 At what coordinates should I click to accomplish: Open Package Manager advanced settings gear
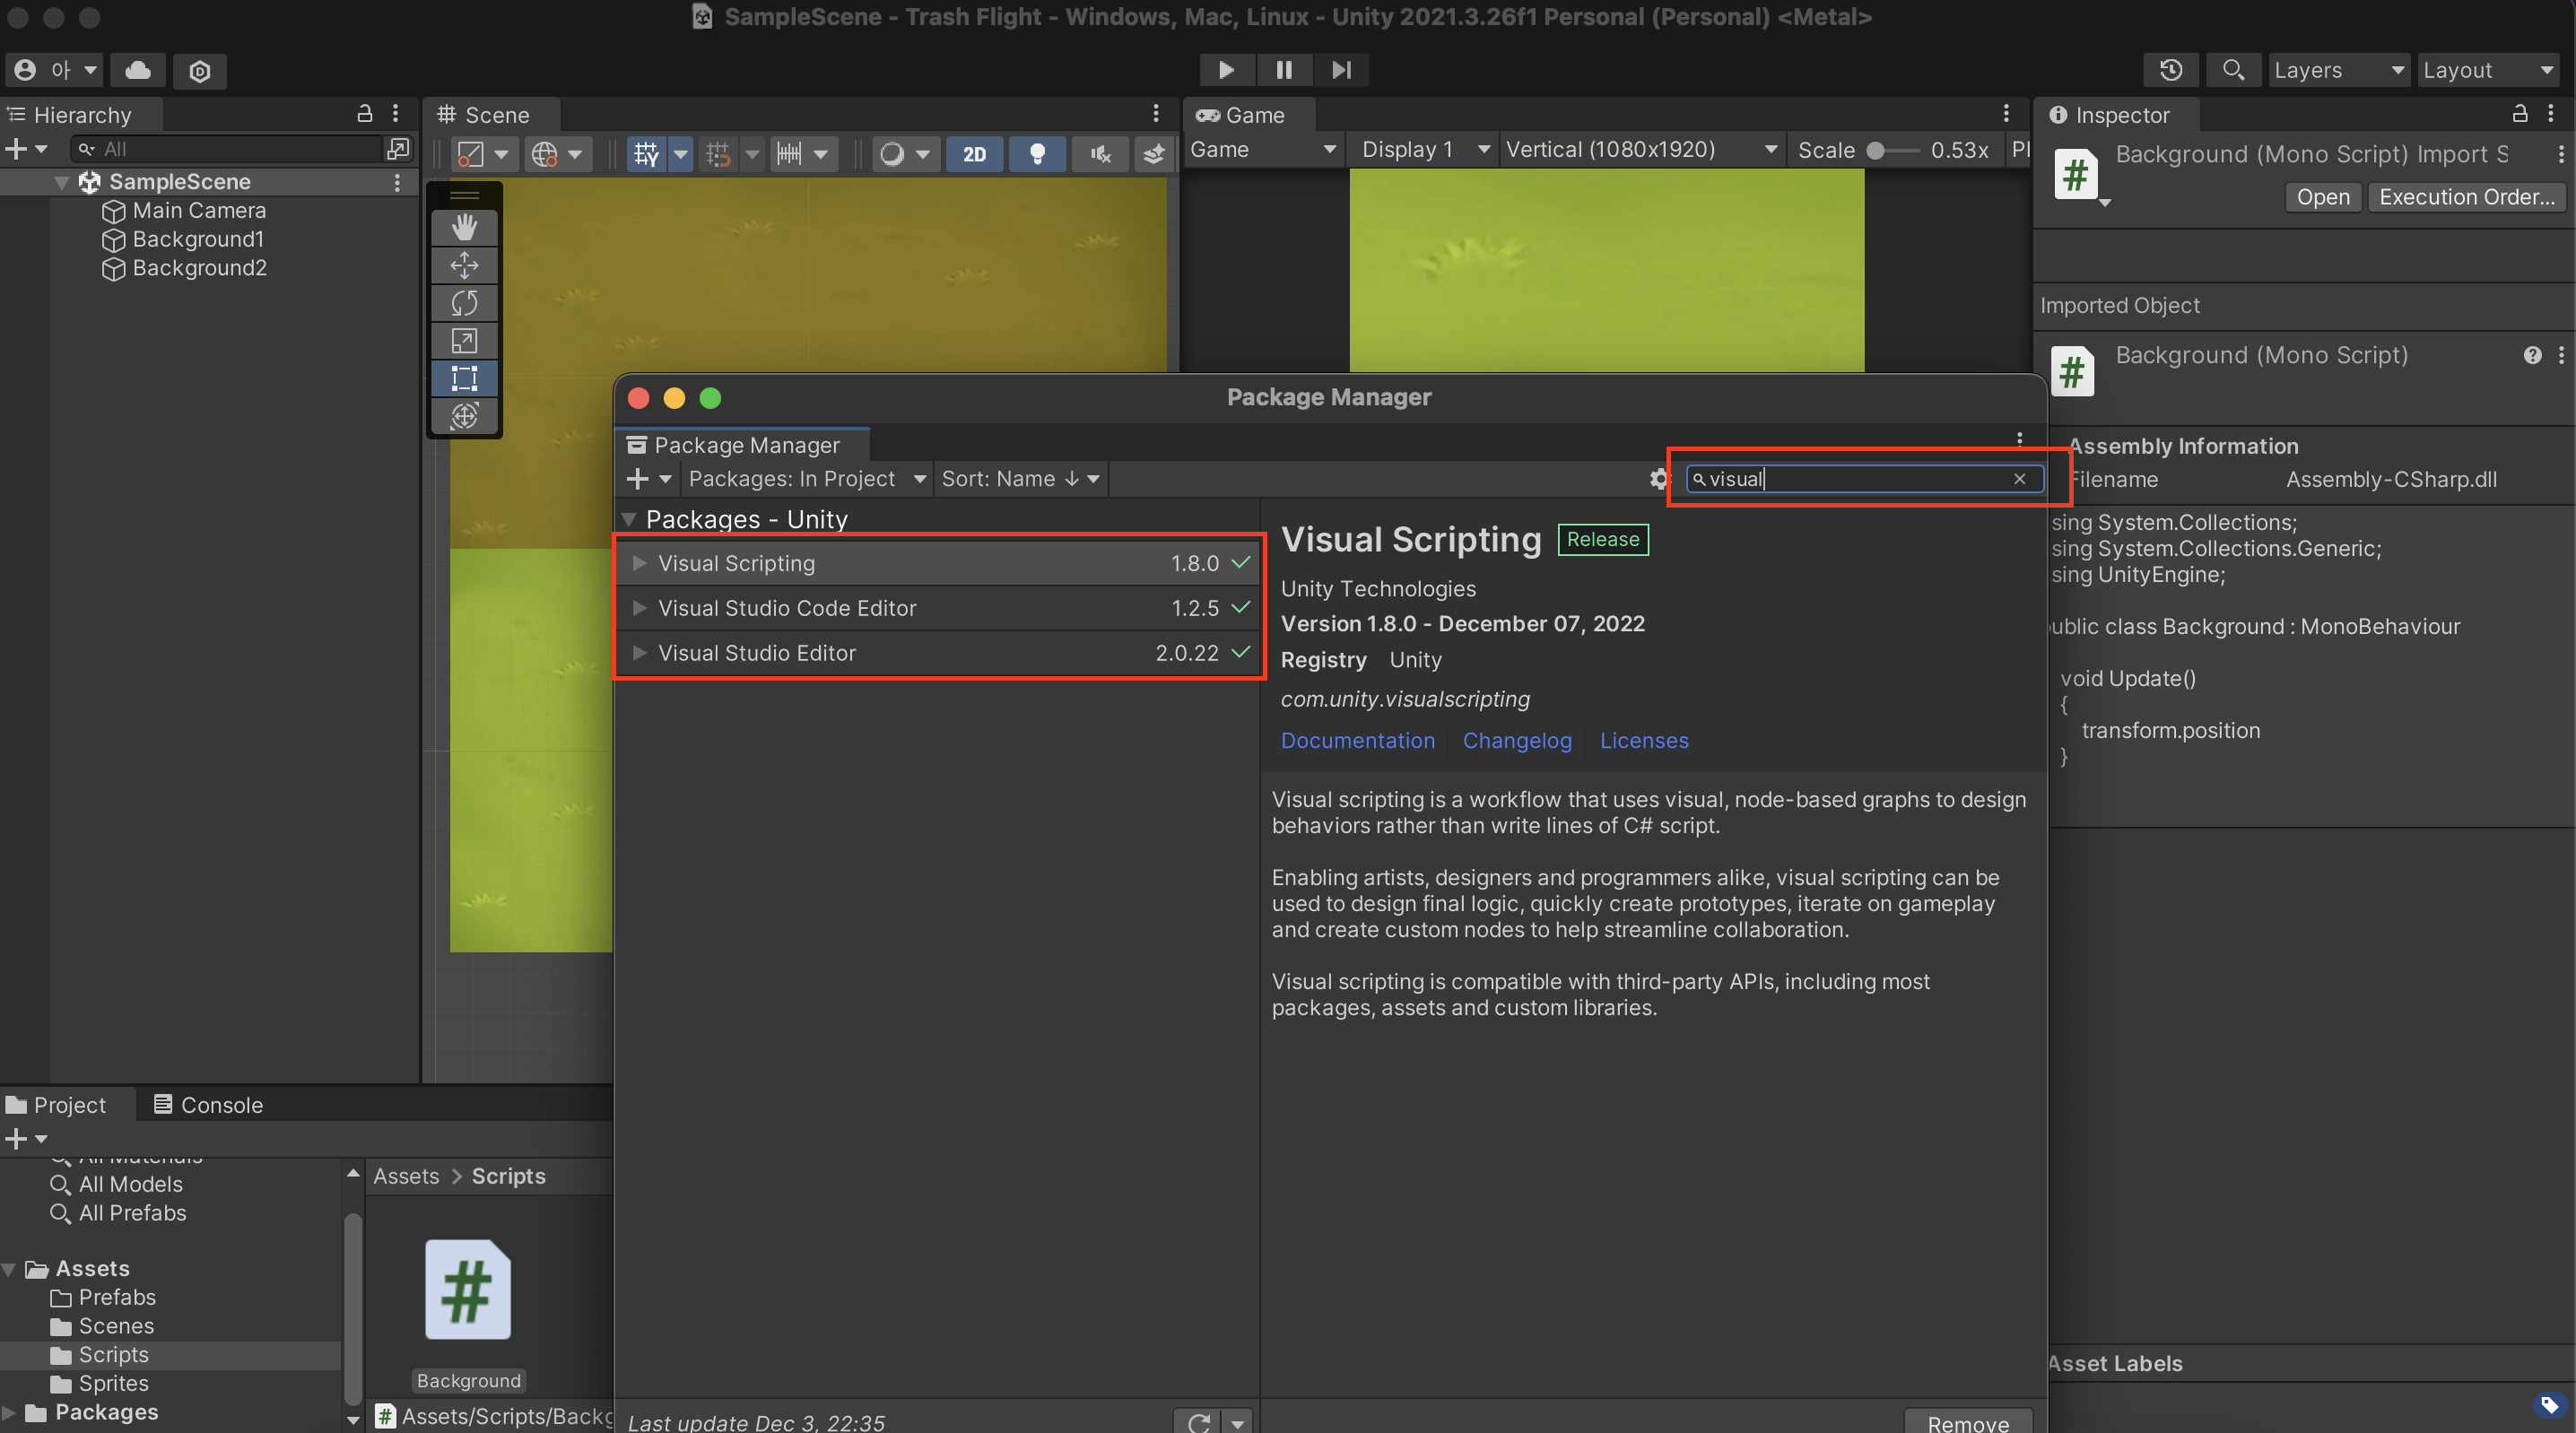(x=1658, y=479)
